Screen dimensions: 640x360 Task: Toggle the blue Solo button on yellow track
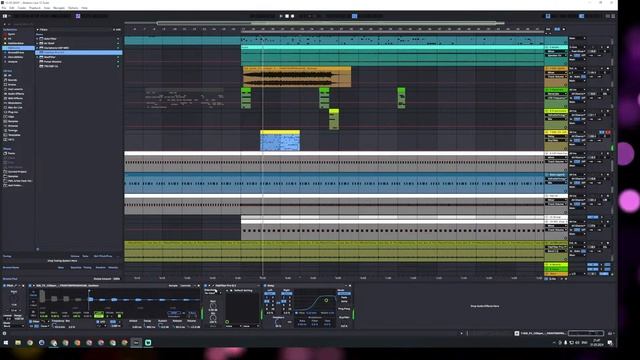pos(602,133)
